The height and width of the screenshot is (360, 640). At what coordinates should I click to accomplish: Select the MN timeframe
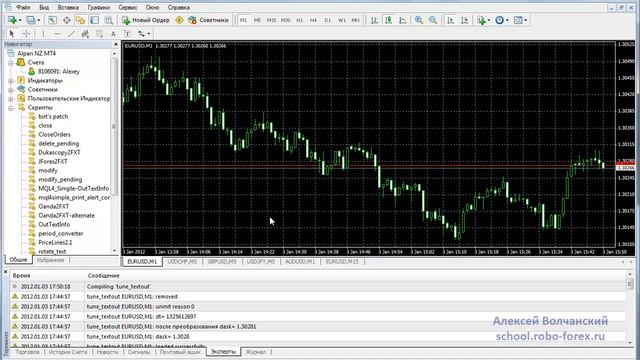[x=356, y=20]
